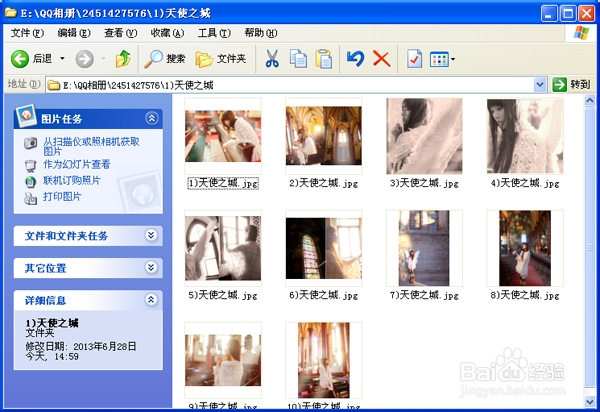
Task: Maximize the Explorer window
Action: (568, 14)
